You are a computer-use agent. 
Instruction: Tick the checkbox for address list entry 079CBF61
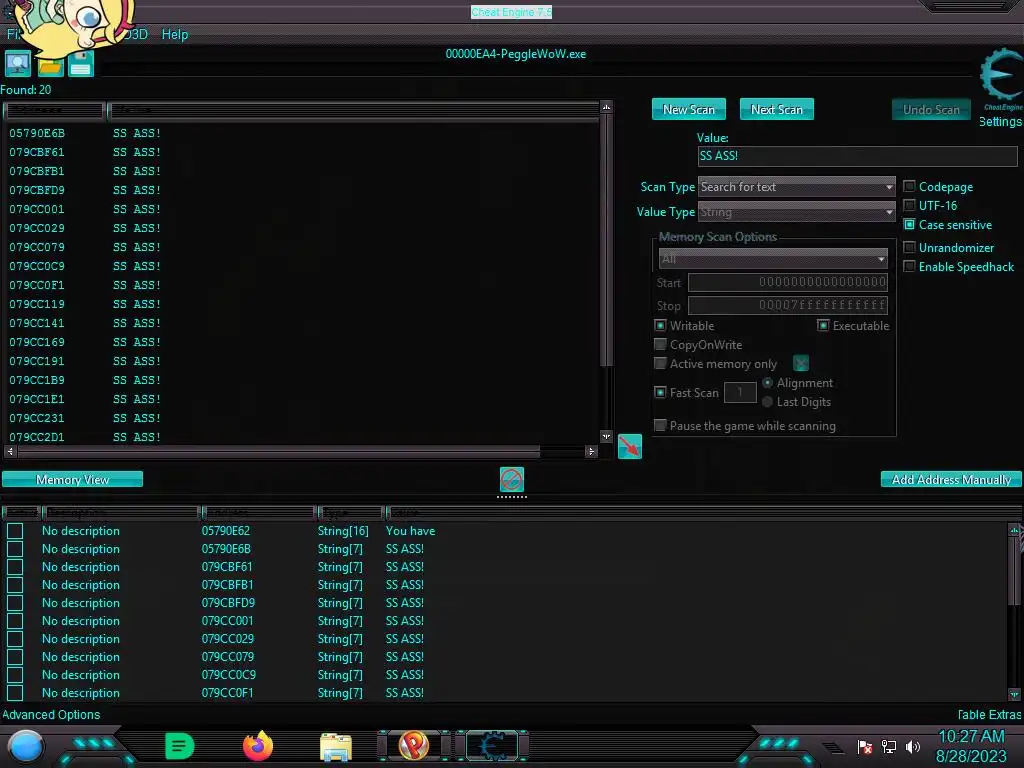pyautogui.click(x=15, y=567)
